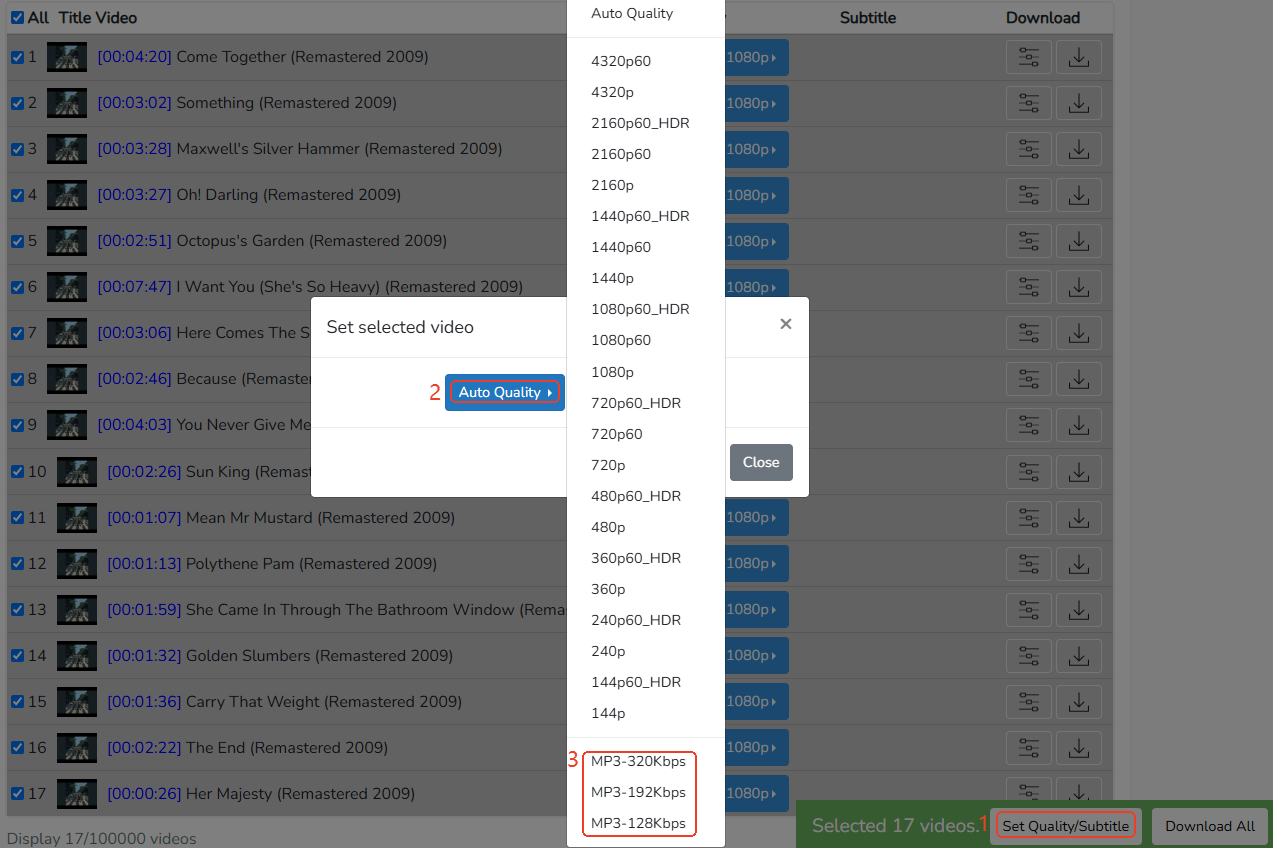The width and height of the screenshot is (1273, 848).
Task: Click the Polythene Pam video thumbnail
Action: coord(77,564)
